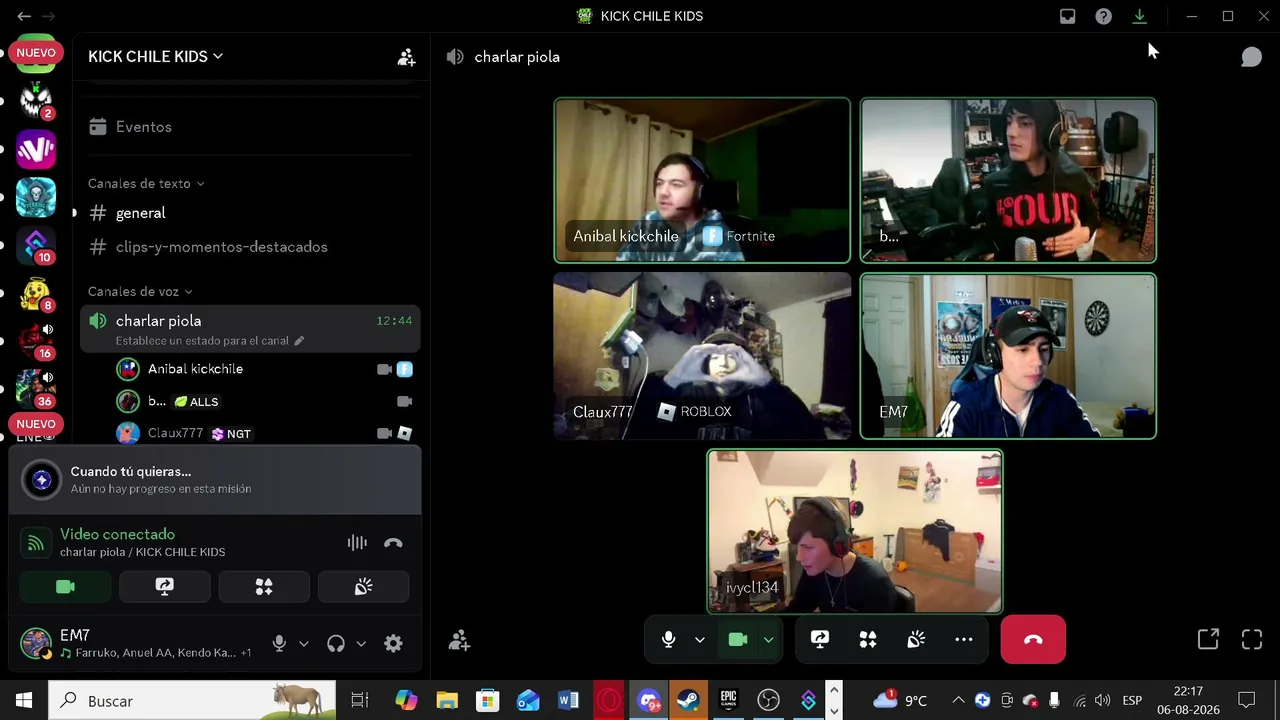Mute the microphone in the bottom call bar

[x=669, y=640]
